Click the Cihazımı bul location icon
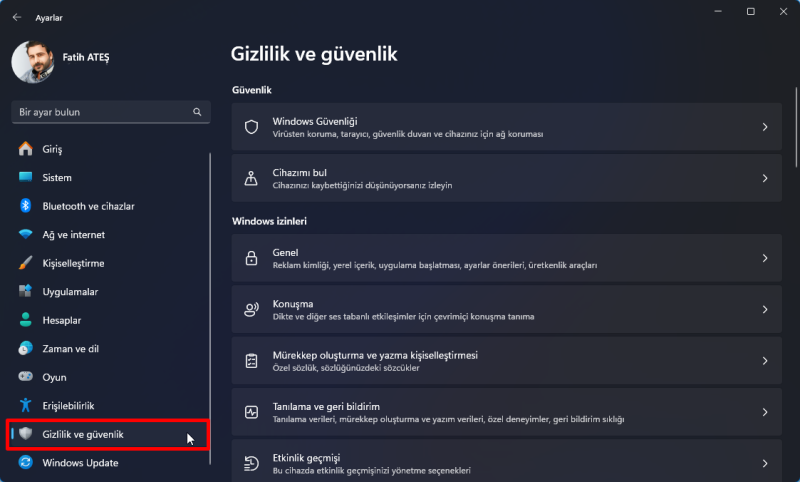 tap(252, 178)
